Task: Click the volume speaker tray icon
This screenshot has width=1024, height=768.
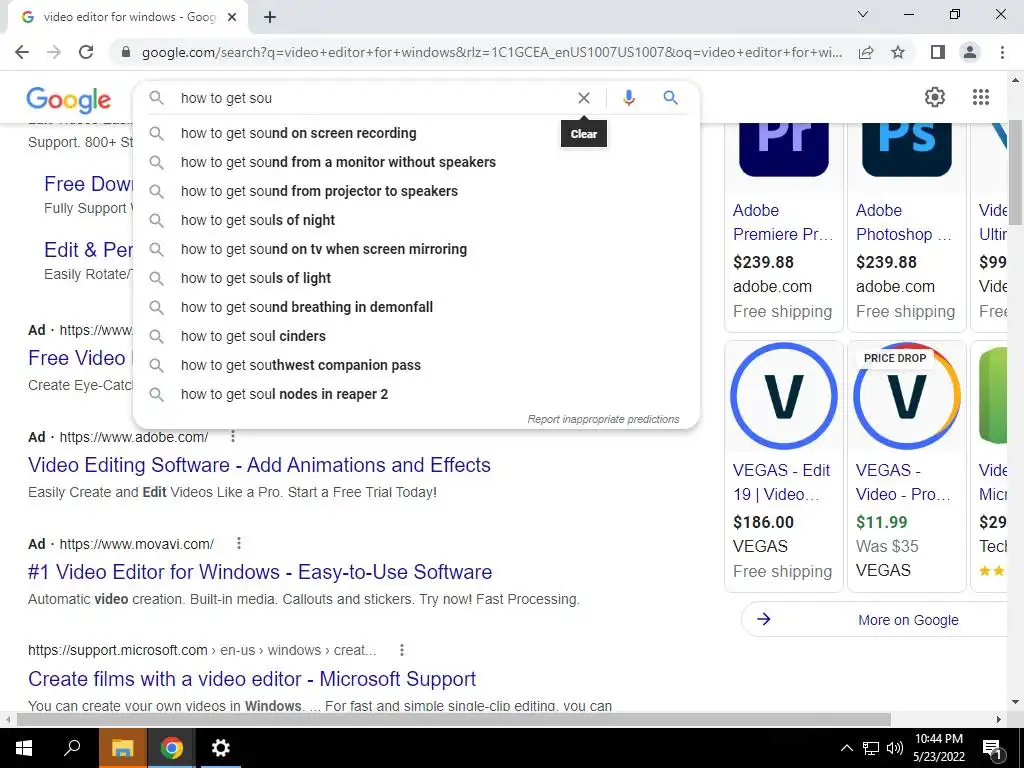Action: (x=895, y=748)
